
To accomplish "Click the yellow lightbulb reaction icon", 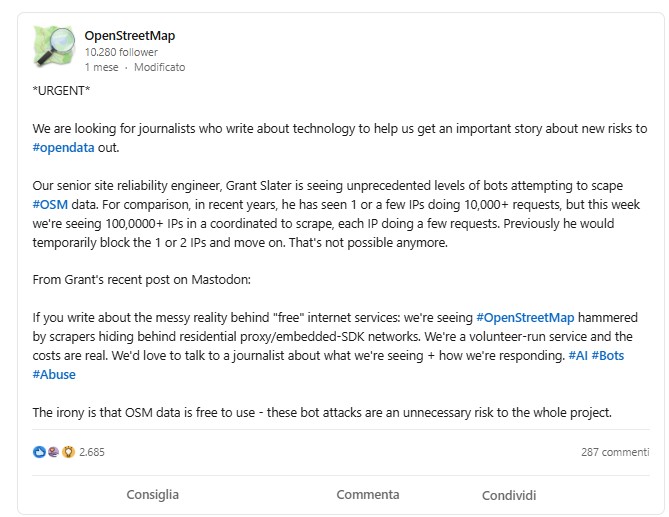I will pos(68,452).
